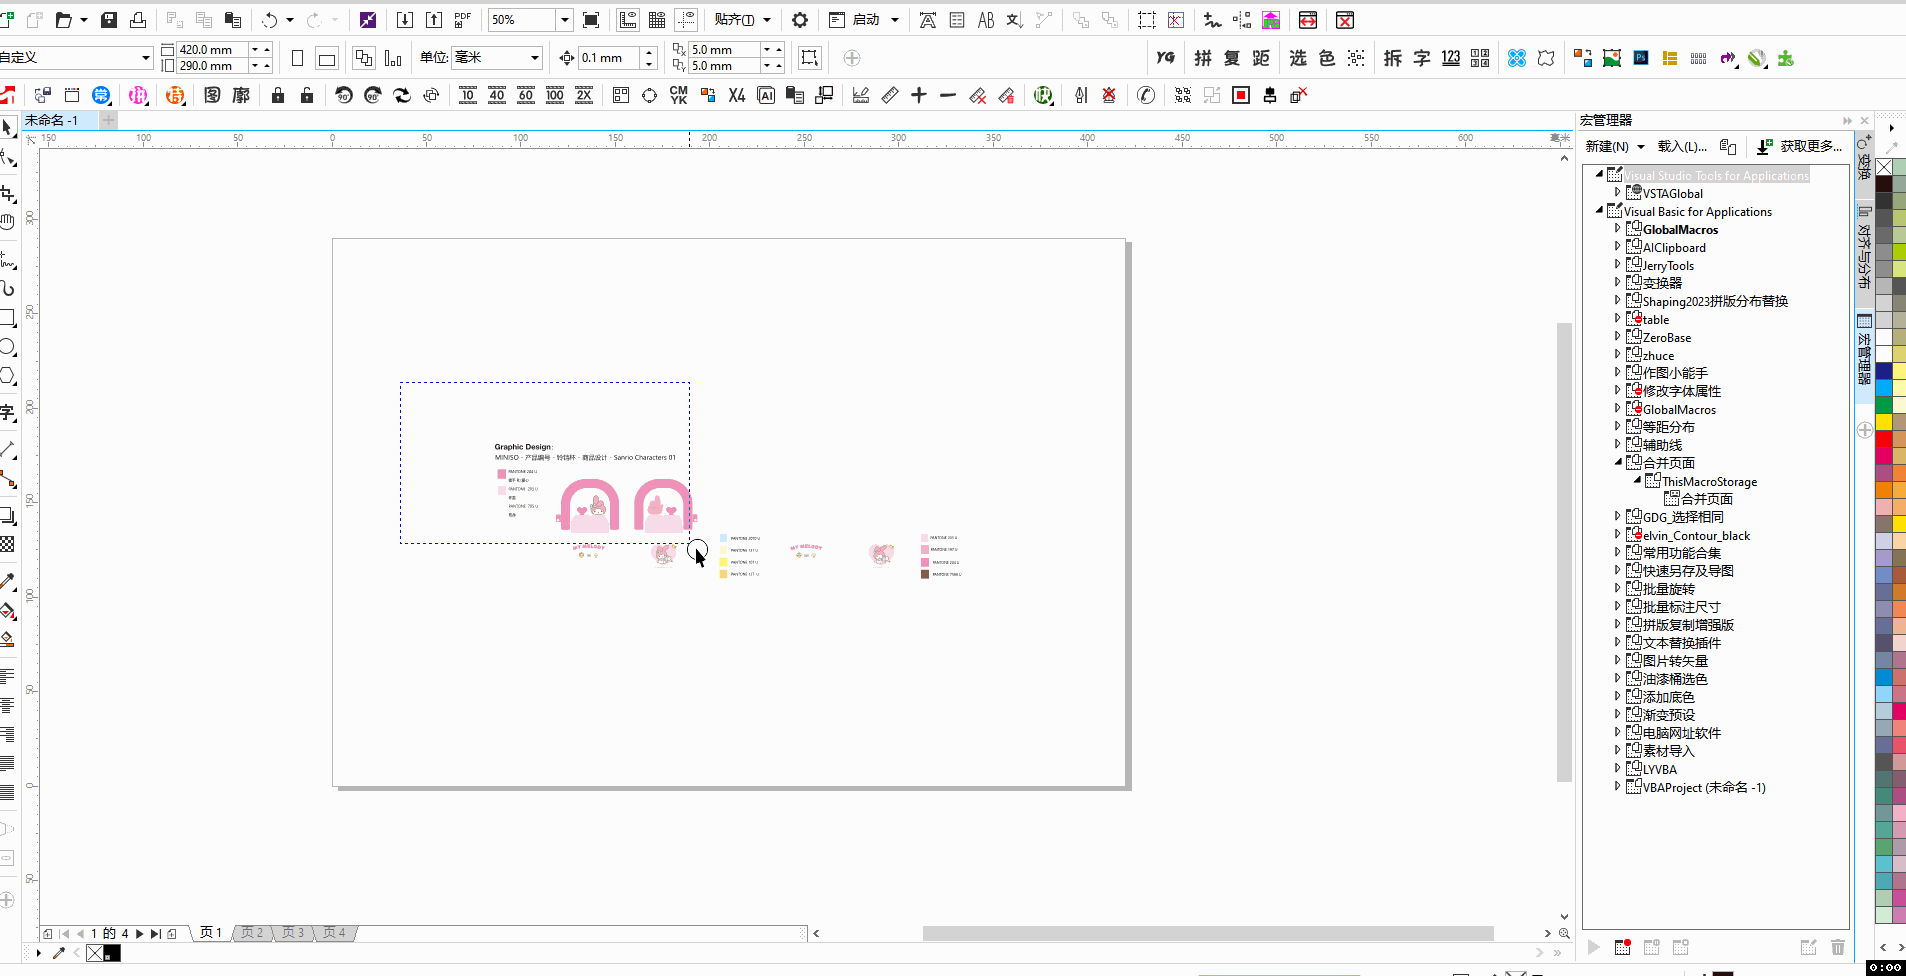
Task: Click the 选 toolbar icon
Action: coord(1298,58)
